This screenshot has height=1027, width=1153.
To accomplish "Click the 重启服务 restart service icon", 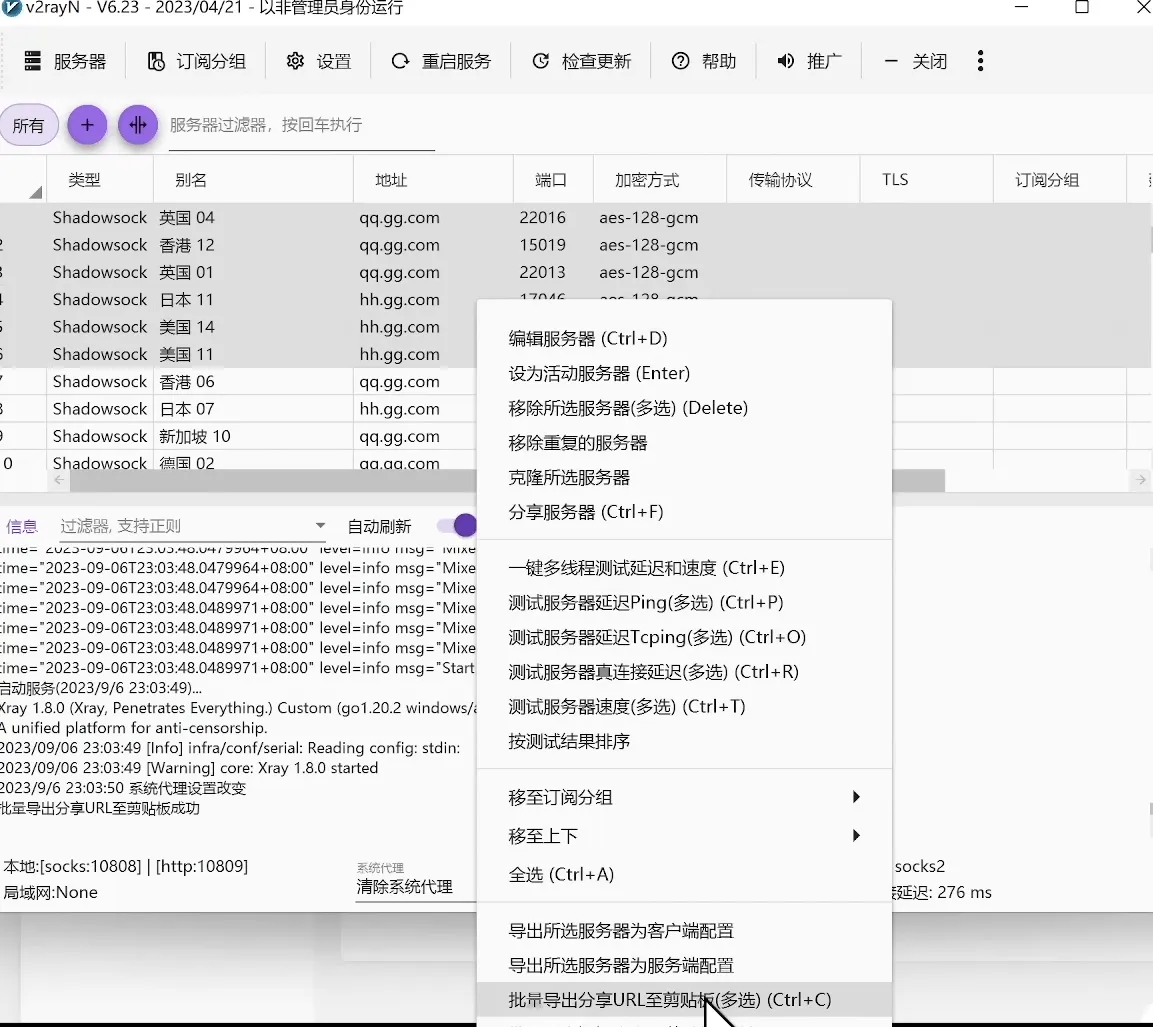I will [x=400, y=61].
